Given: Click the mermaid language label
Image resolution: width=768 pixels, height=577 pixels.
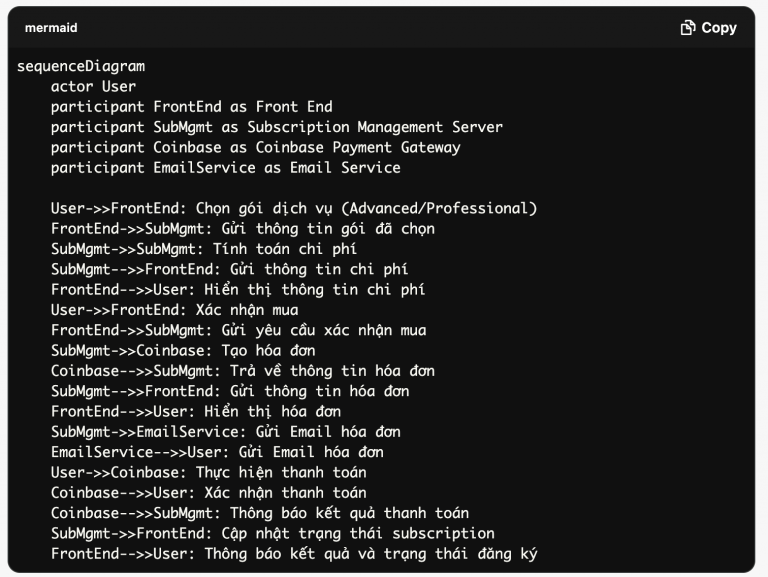Looking at the screenshot, I should click(51, 28).
